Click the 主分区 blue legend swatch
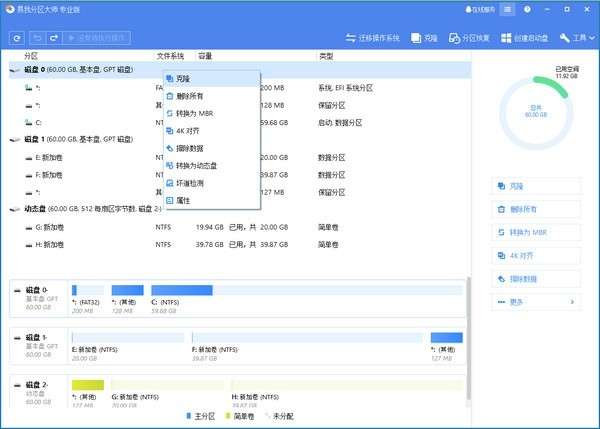Image resolution: width=600 pixels, height=429 pixels. [188, 416]
